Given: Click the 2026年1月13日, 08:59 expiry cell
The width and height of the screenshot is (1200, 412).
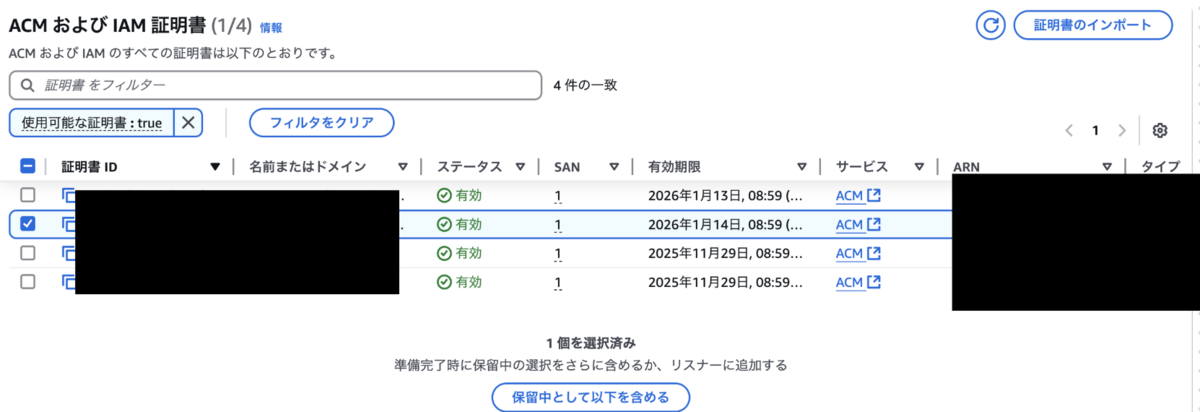Looking at the screenshot, I should [725, 196].
